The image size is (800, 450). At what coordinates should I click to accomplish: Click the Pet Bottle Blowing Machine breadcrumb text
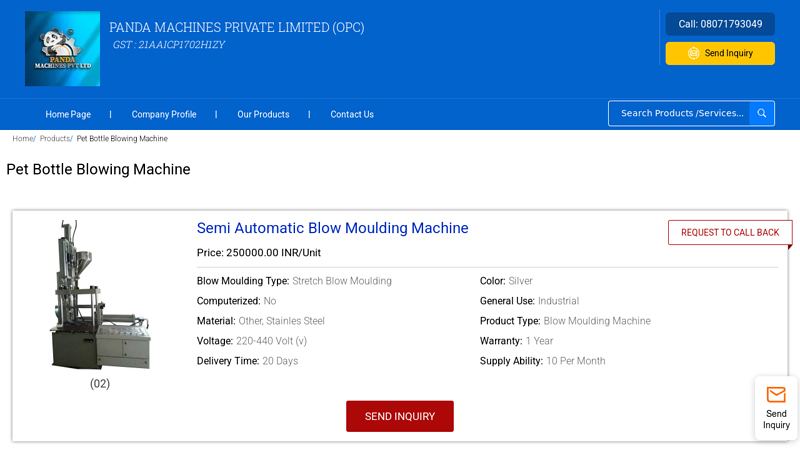[122, 139]
